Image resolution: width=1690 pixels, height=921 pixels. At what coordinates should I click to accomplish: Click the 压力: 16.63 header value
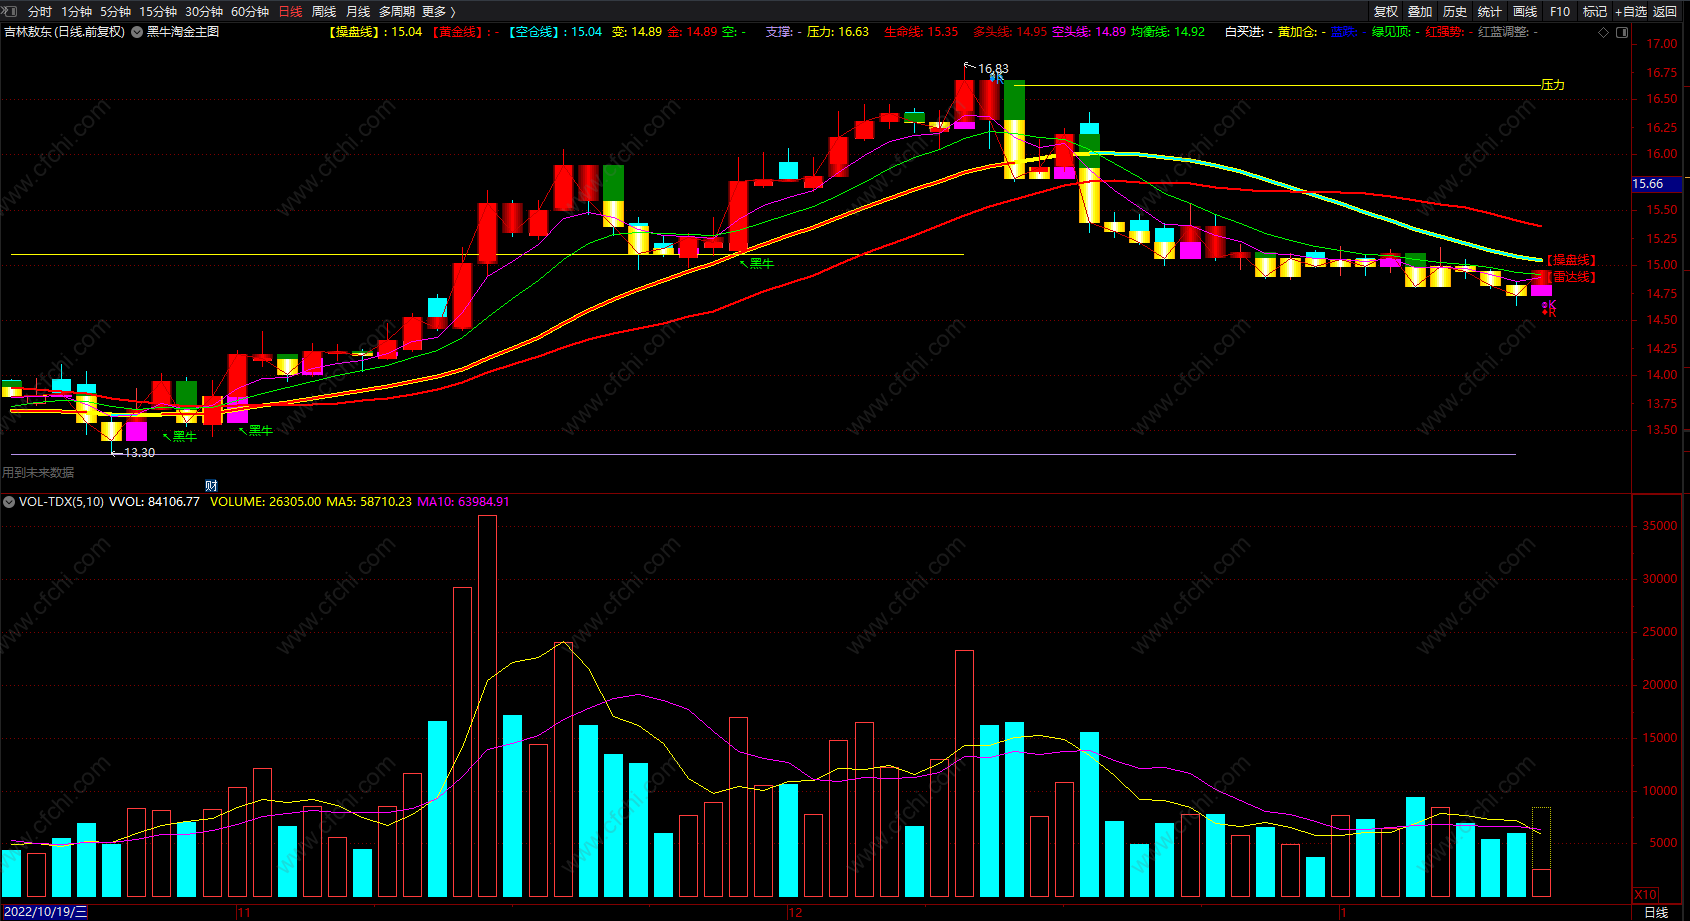(x=838, y=32)
